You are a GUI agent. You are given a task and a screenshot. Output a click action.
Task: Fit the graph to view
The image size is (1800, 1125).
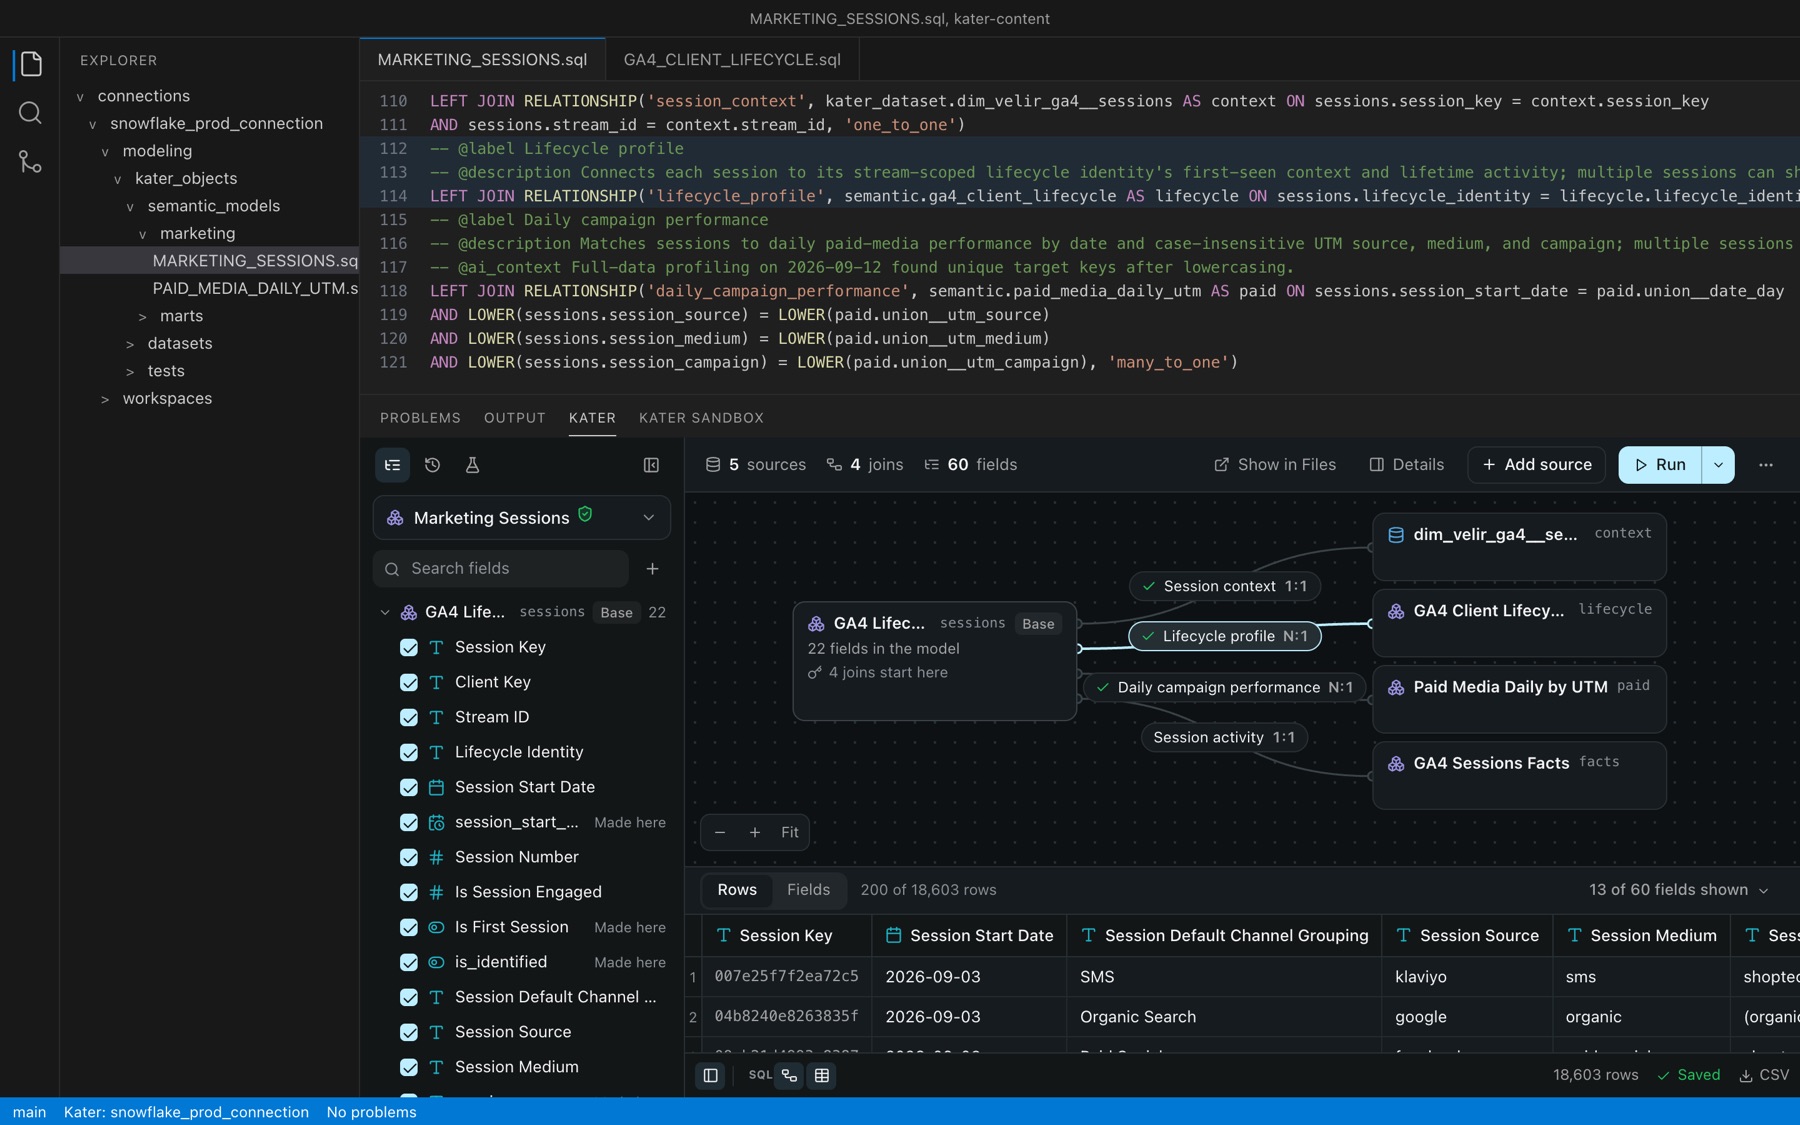pos(790,832)
